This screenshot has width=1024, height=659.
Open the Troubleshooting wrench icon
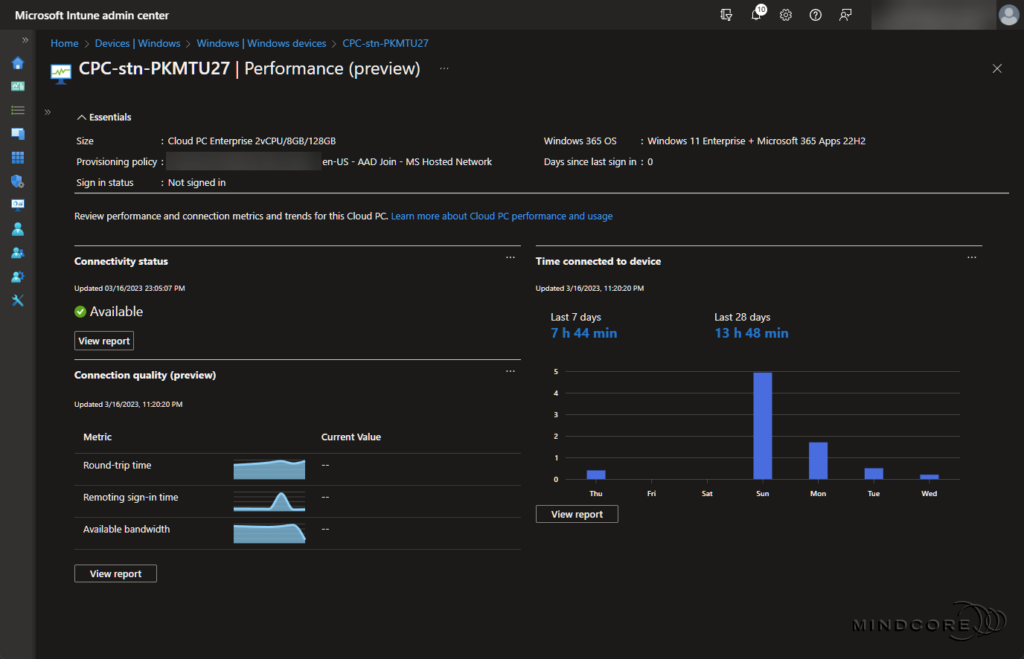point(17,300)
